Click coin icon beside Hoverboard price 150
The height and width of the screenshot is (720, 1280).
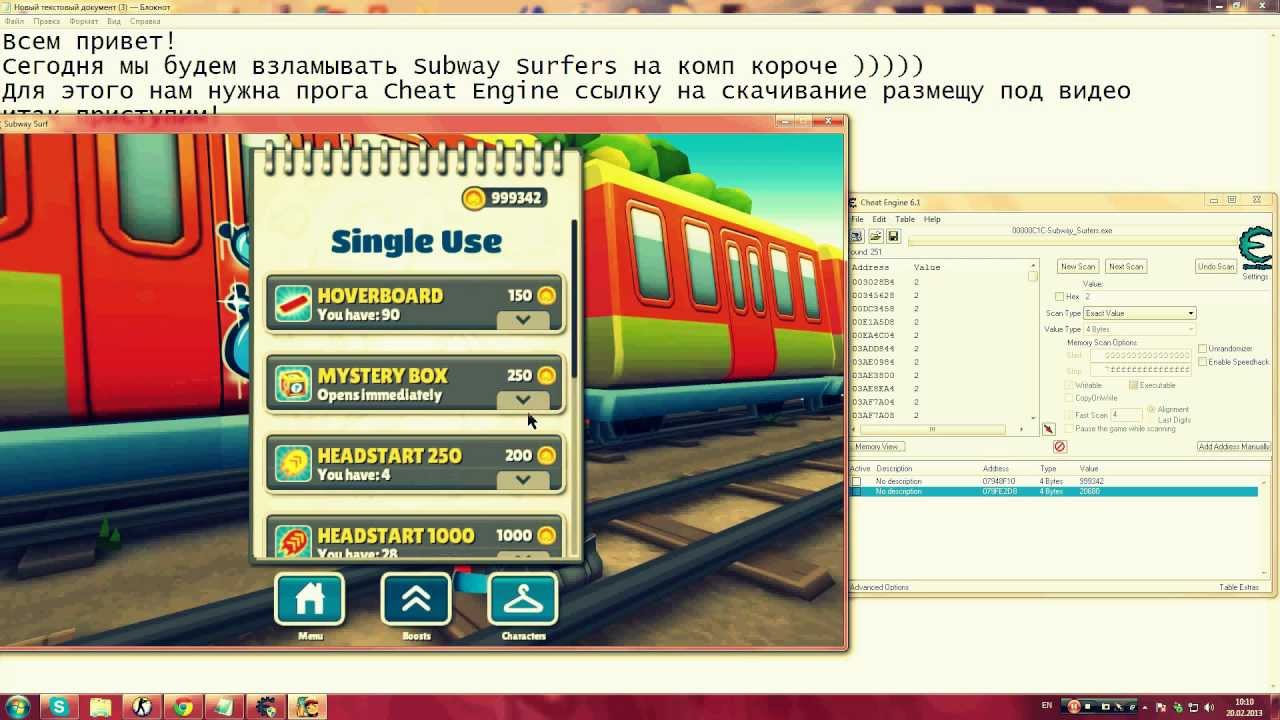(546, 296)
